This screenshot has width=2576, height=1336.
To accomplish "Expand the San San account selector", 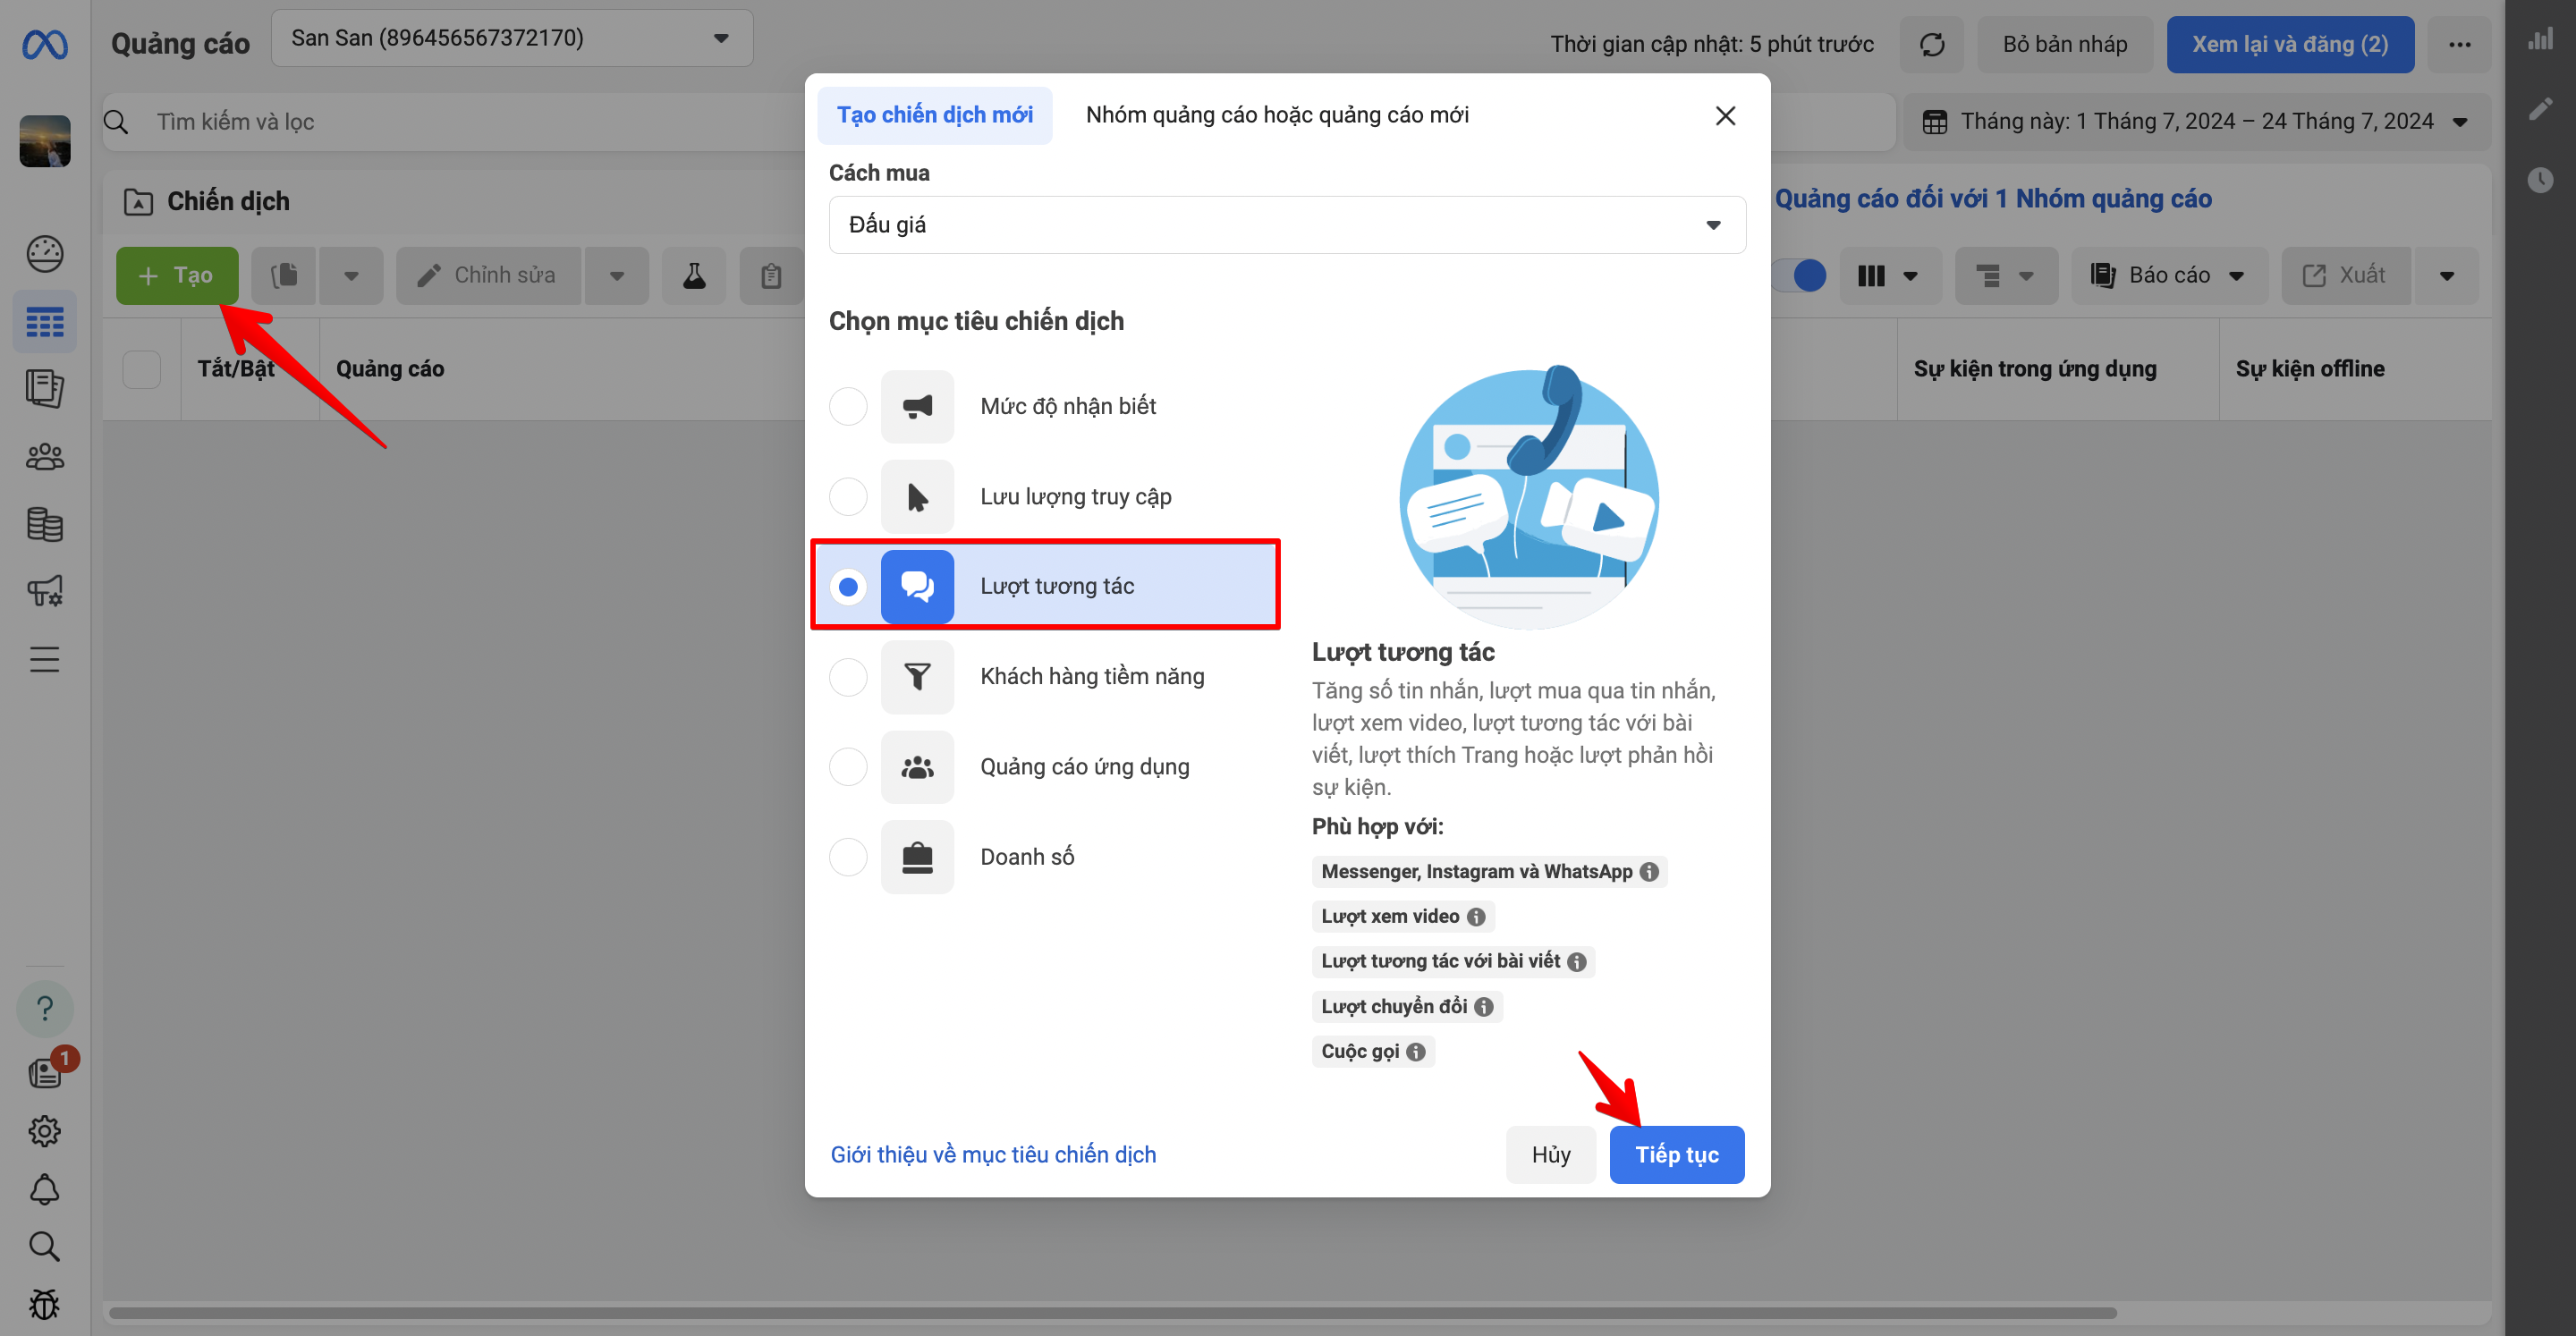I will coord(511,39).
